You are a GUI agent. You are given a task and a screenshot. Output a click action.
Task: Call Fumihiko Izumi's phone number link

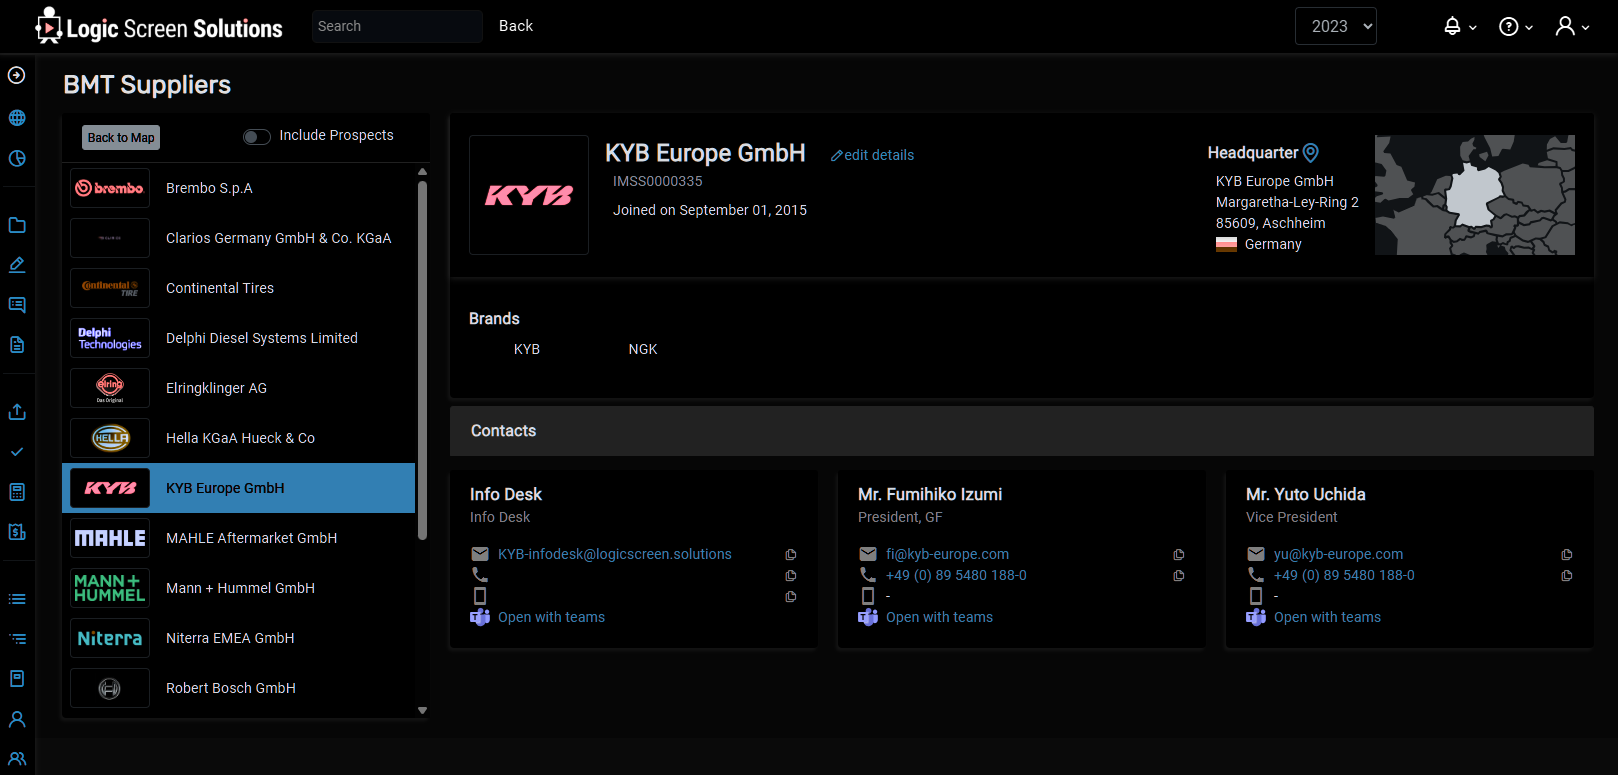[x=956, y=575]
